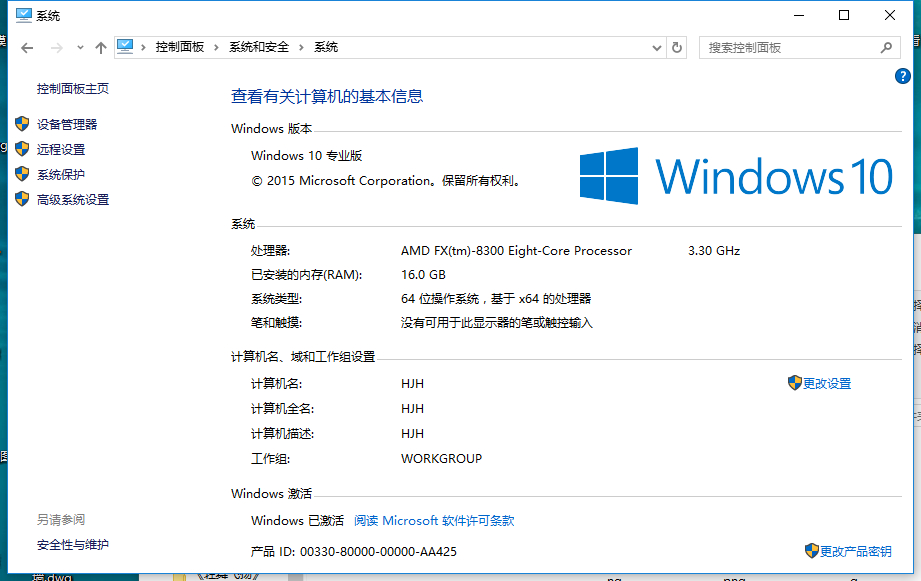The height and width of the screenshot is (581, 921).
Task: Click the 64 位操作系统 system type value
Action: point(496,299)
